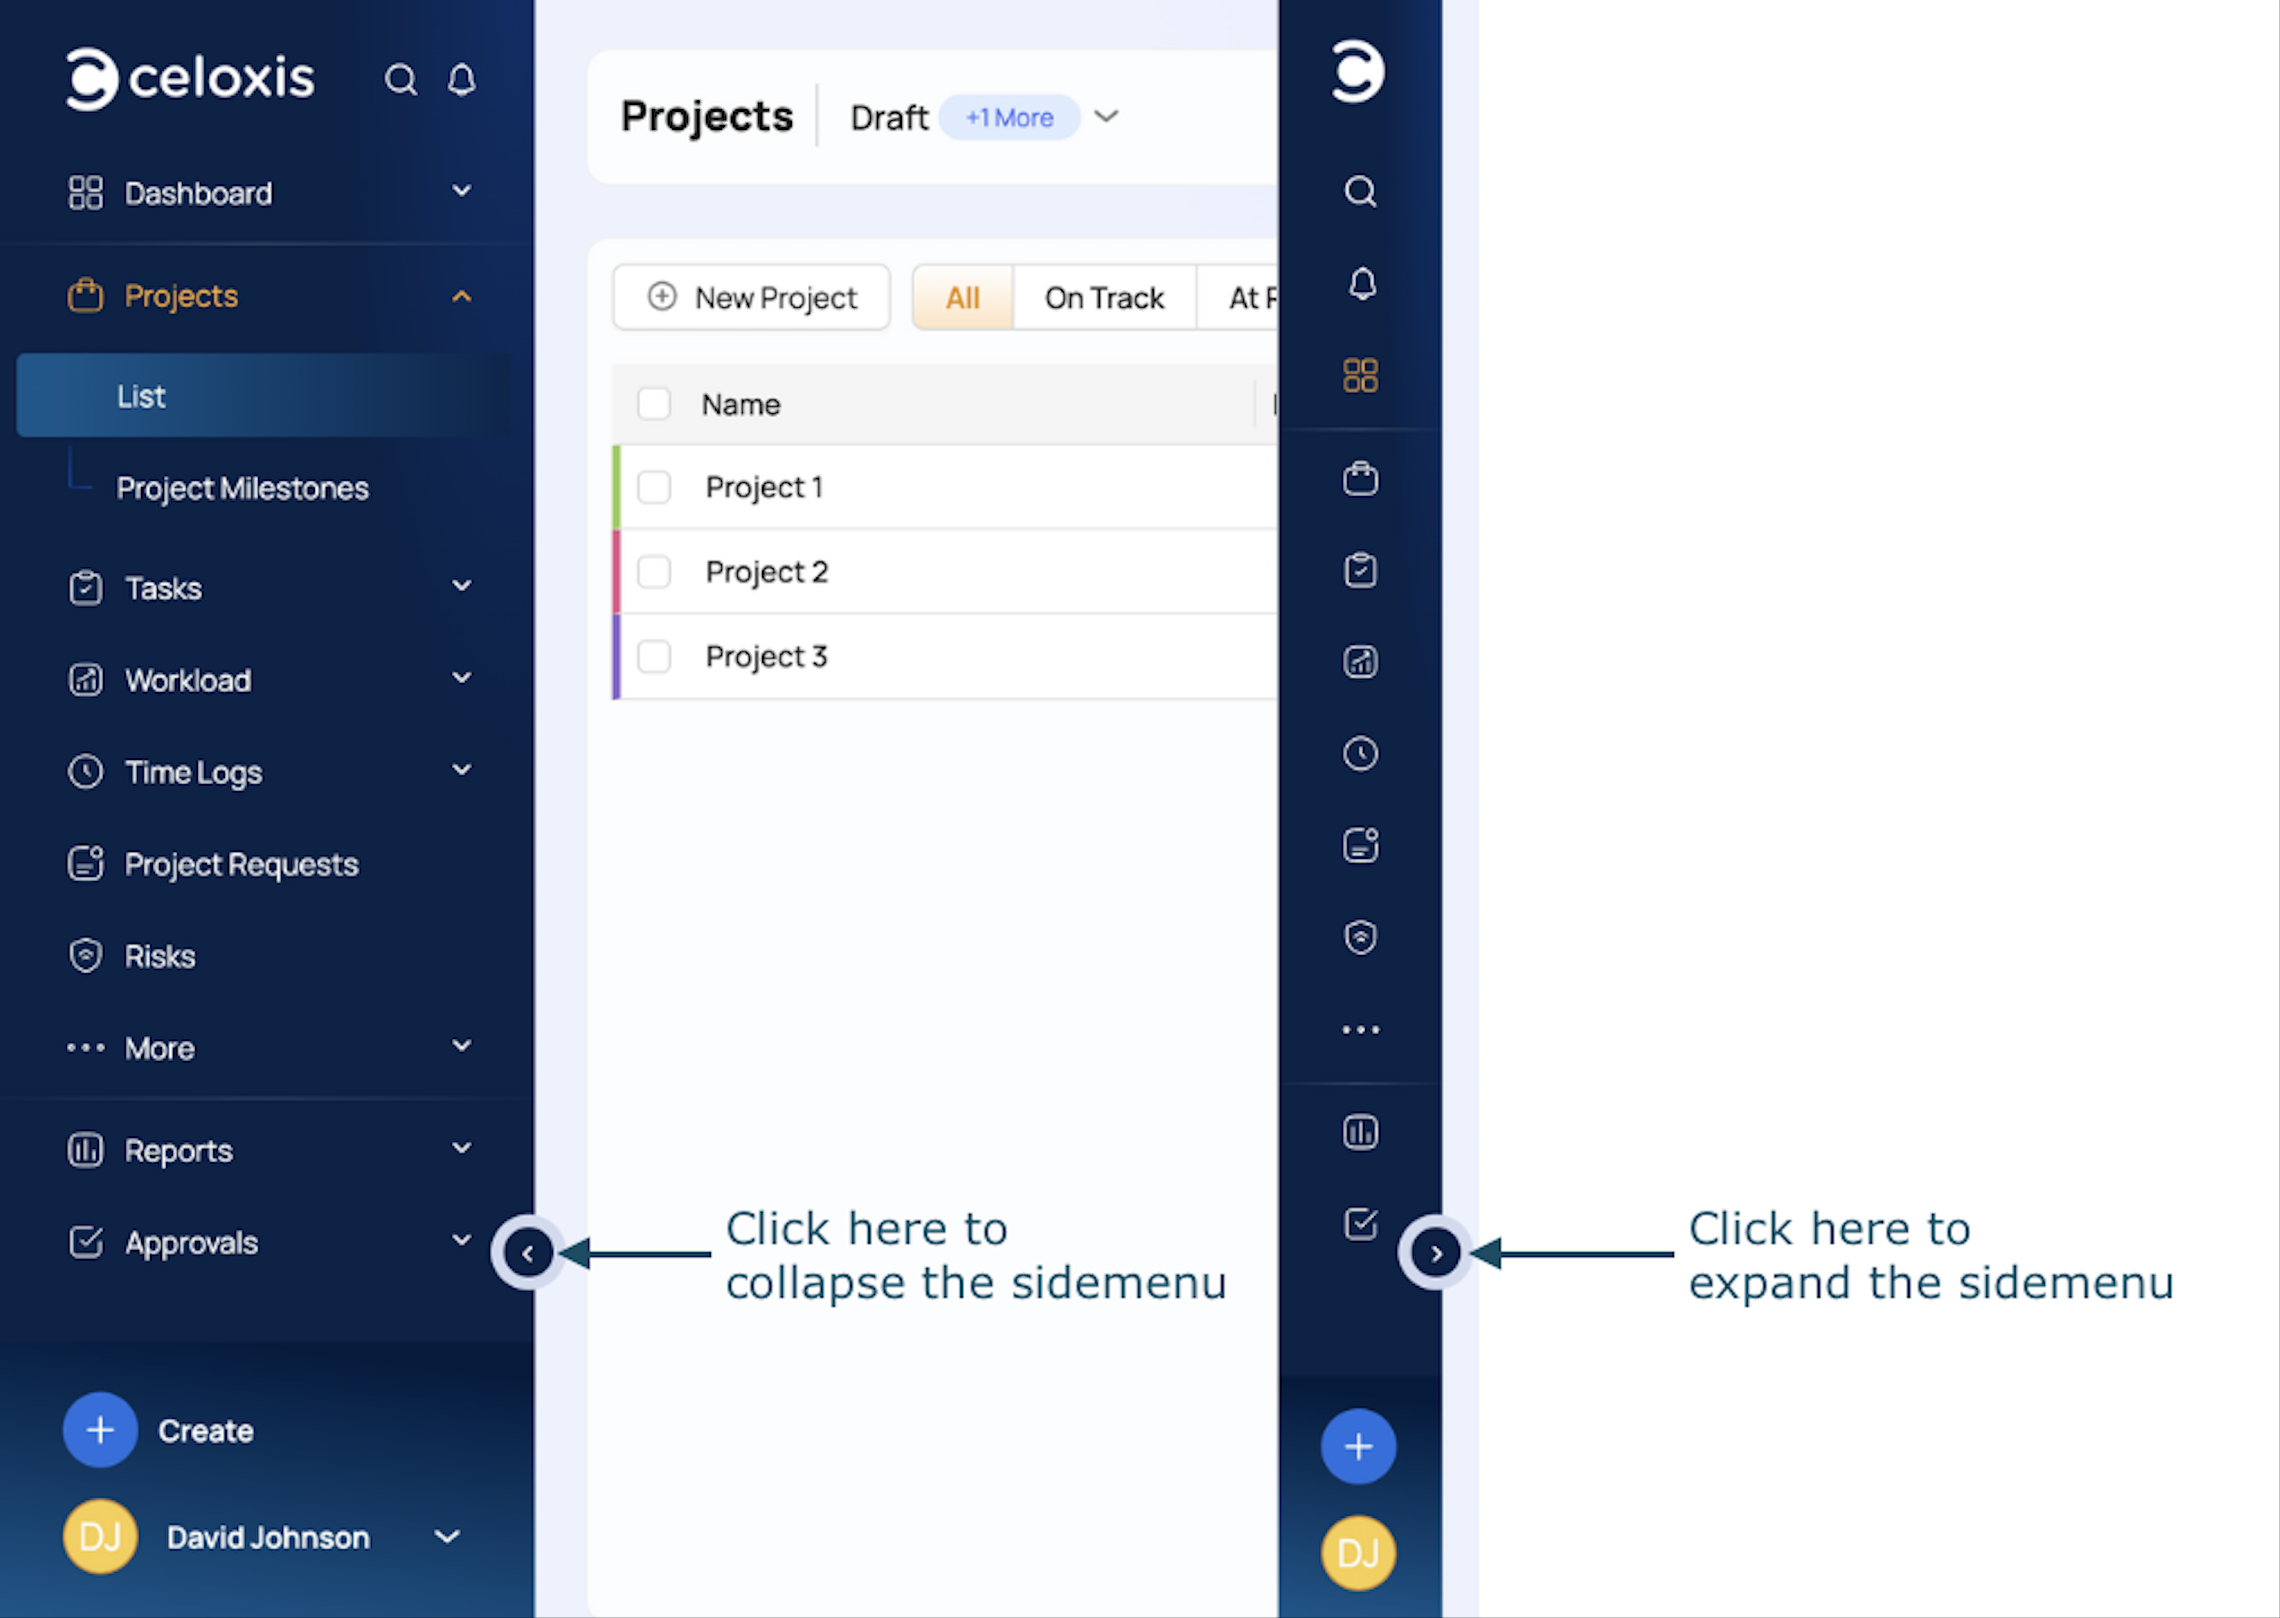Screen dimensions: 2280x1618
Task: Expand the Dashboard menu chevron
Action: pos(461,191)
